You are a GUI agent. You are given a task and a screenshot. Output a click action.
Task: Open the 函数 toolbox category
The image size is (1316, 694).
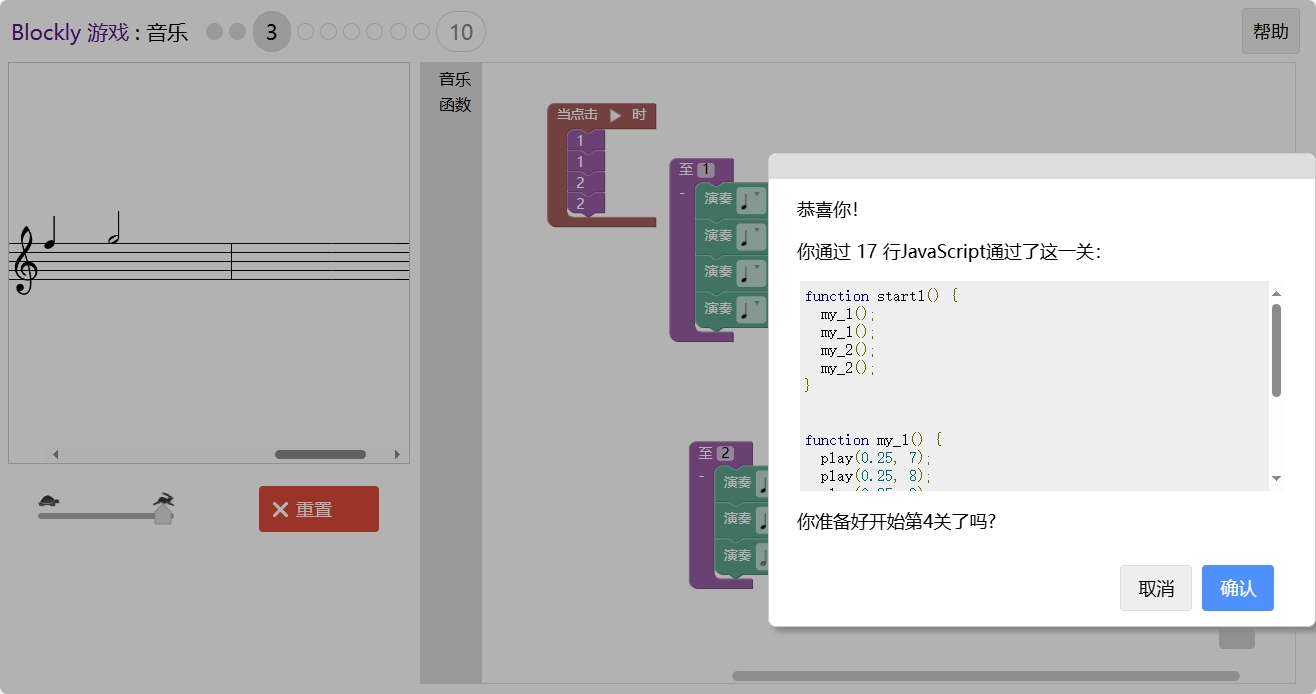pos(455,104)
